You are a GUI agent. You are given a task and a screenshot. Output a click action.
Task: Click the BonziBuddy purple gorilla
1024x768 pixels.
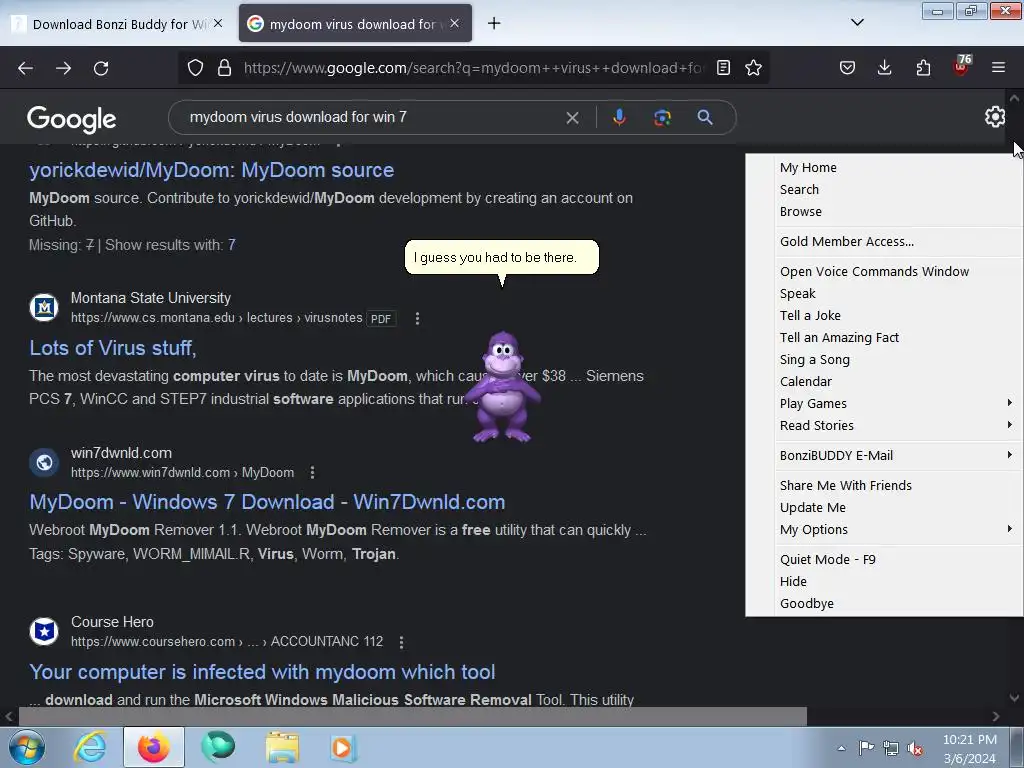502,387
